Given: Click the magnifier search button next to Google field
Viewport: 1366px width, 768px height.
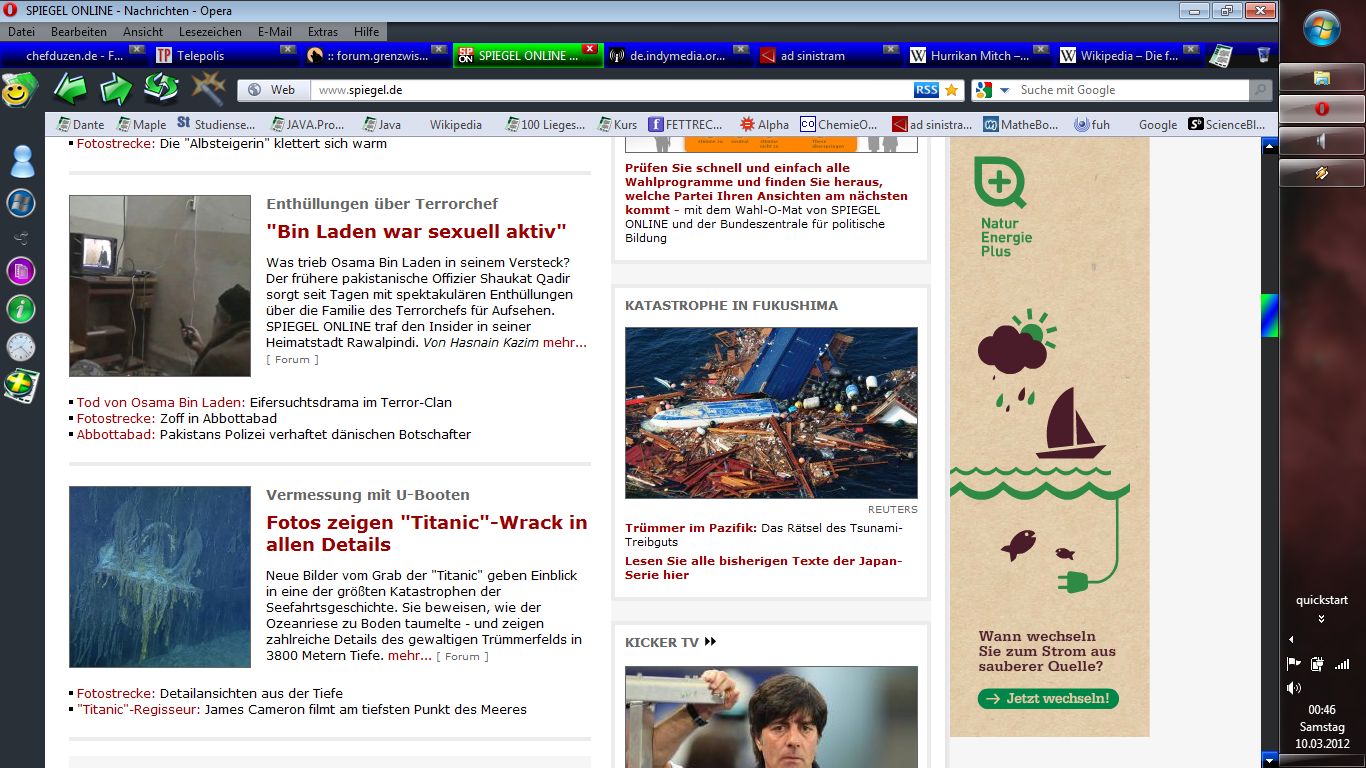Looking at the screenshot, I should [x=1261, y=90].
